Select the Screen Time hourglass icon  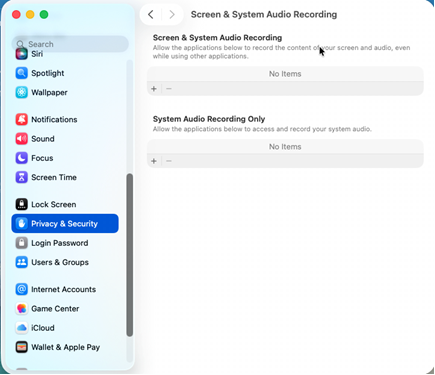tap(22, 177)
